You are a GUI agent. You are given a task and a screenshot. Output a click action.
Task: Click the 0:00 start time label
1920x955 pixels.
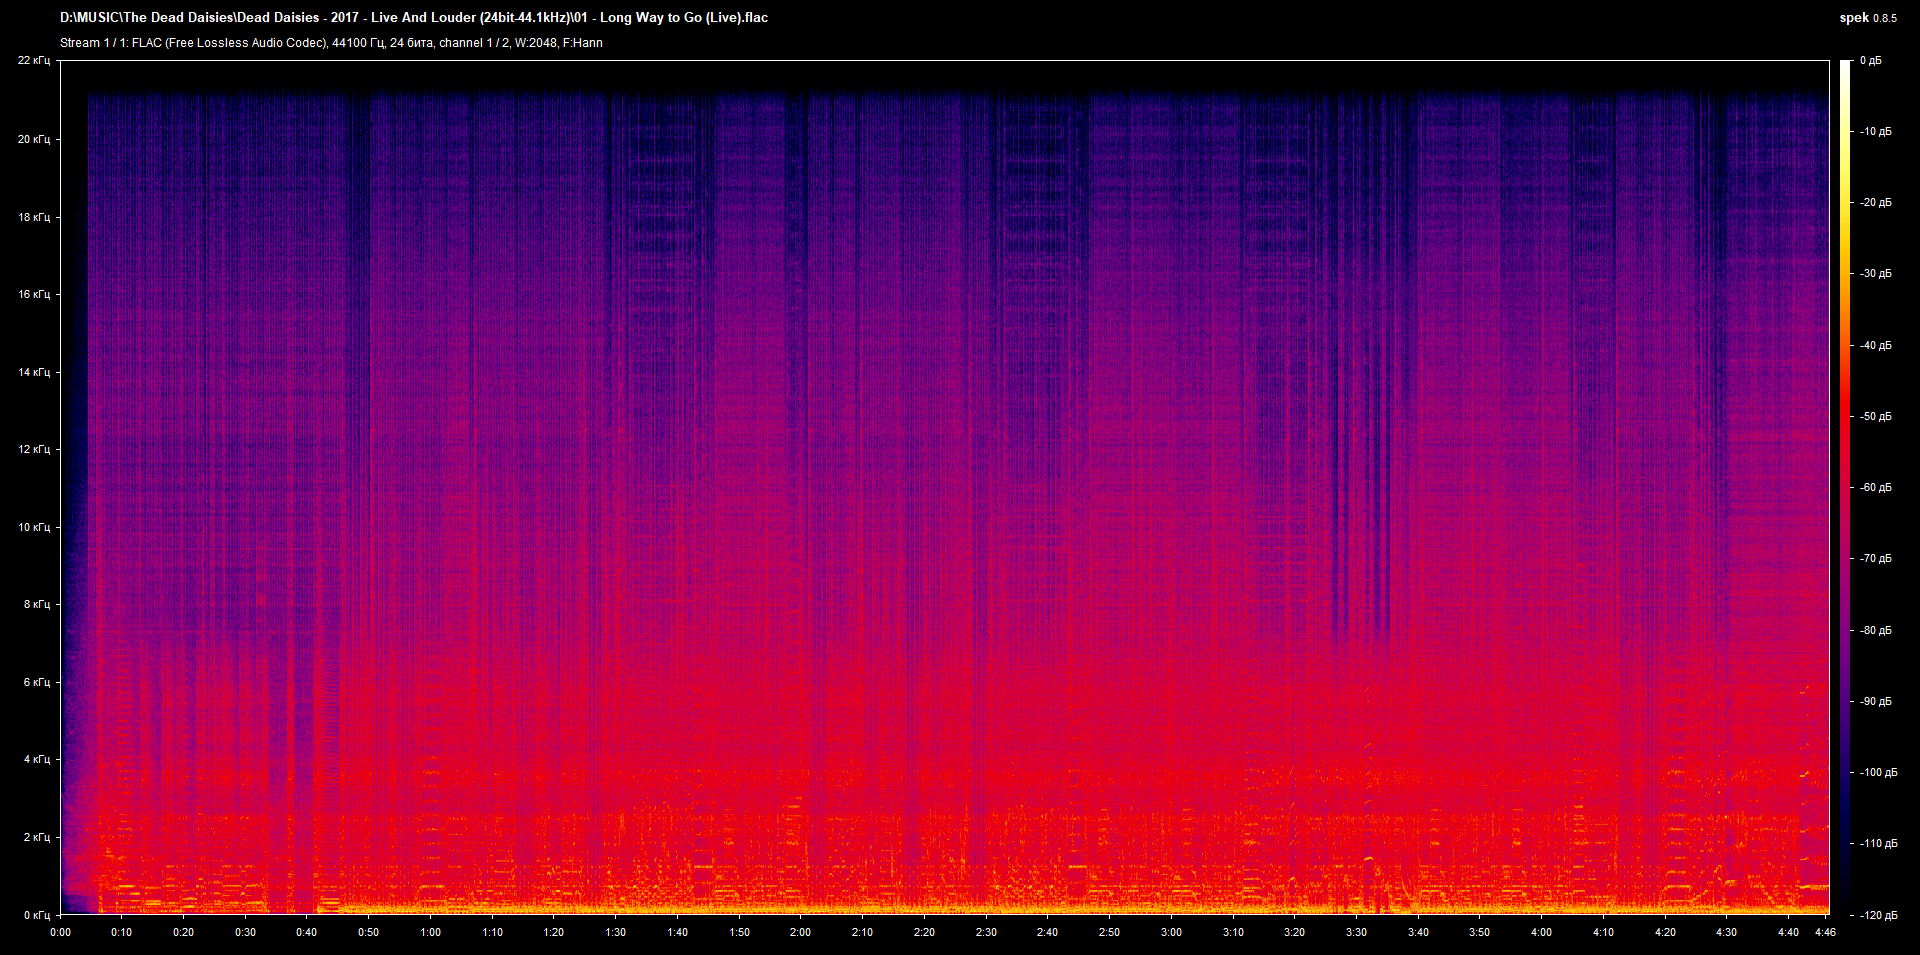(60, 932)
